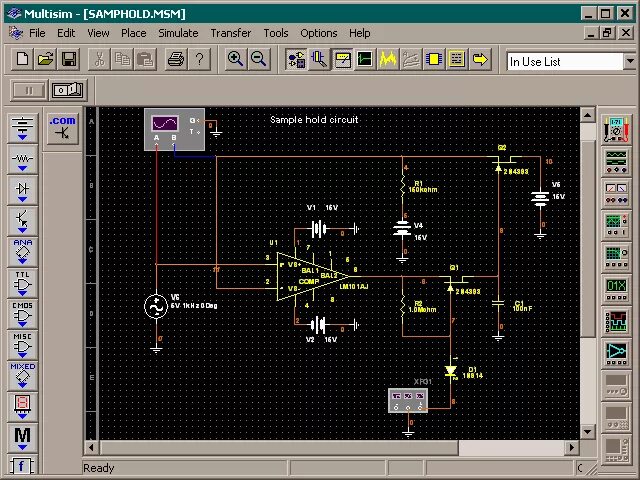Open the postprocessor icon
The image size is (640, 480).
(411, 60)
